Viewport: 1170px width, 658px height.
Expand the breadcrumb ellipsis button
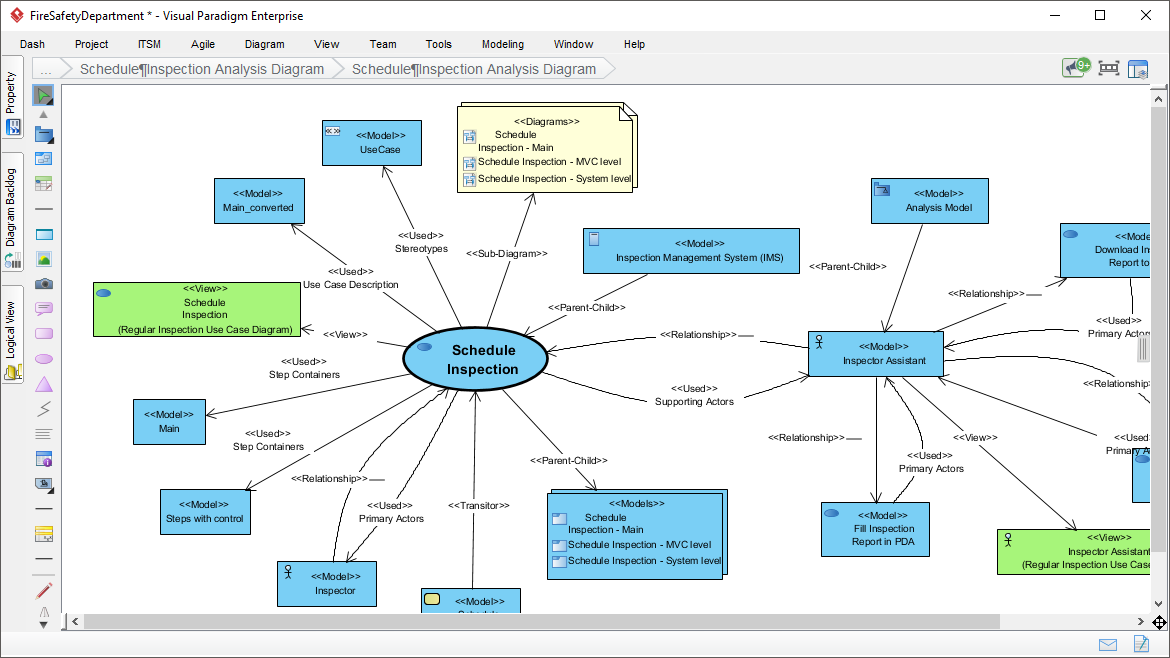point(46,69)
